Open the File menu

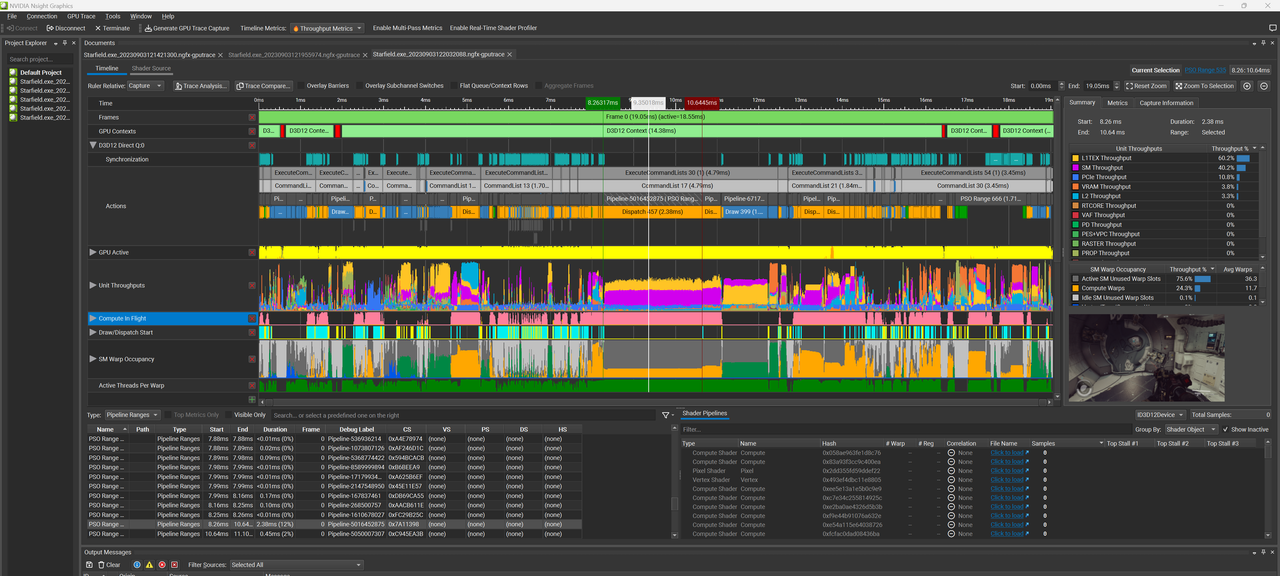pyautogui.click(x=12, y=16)
